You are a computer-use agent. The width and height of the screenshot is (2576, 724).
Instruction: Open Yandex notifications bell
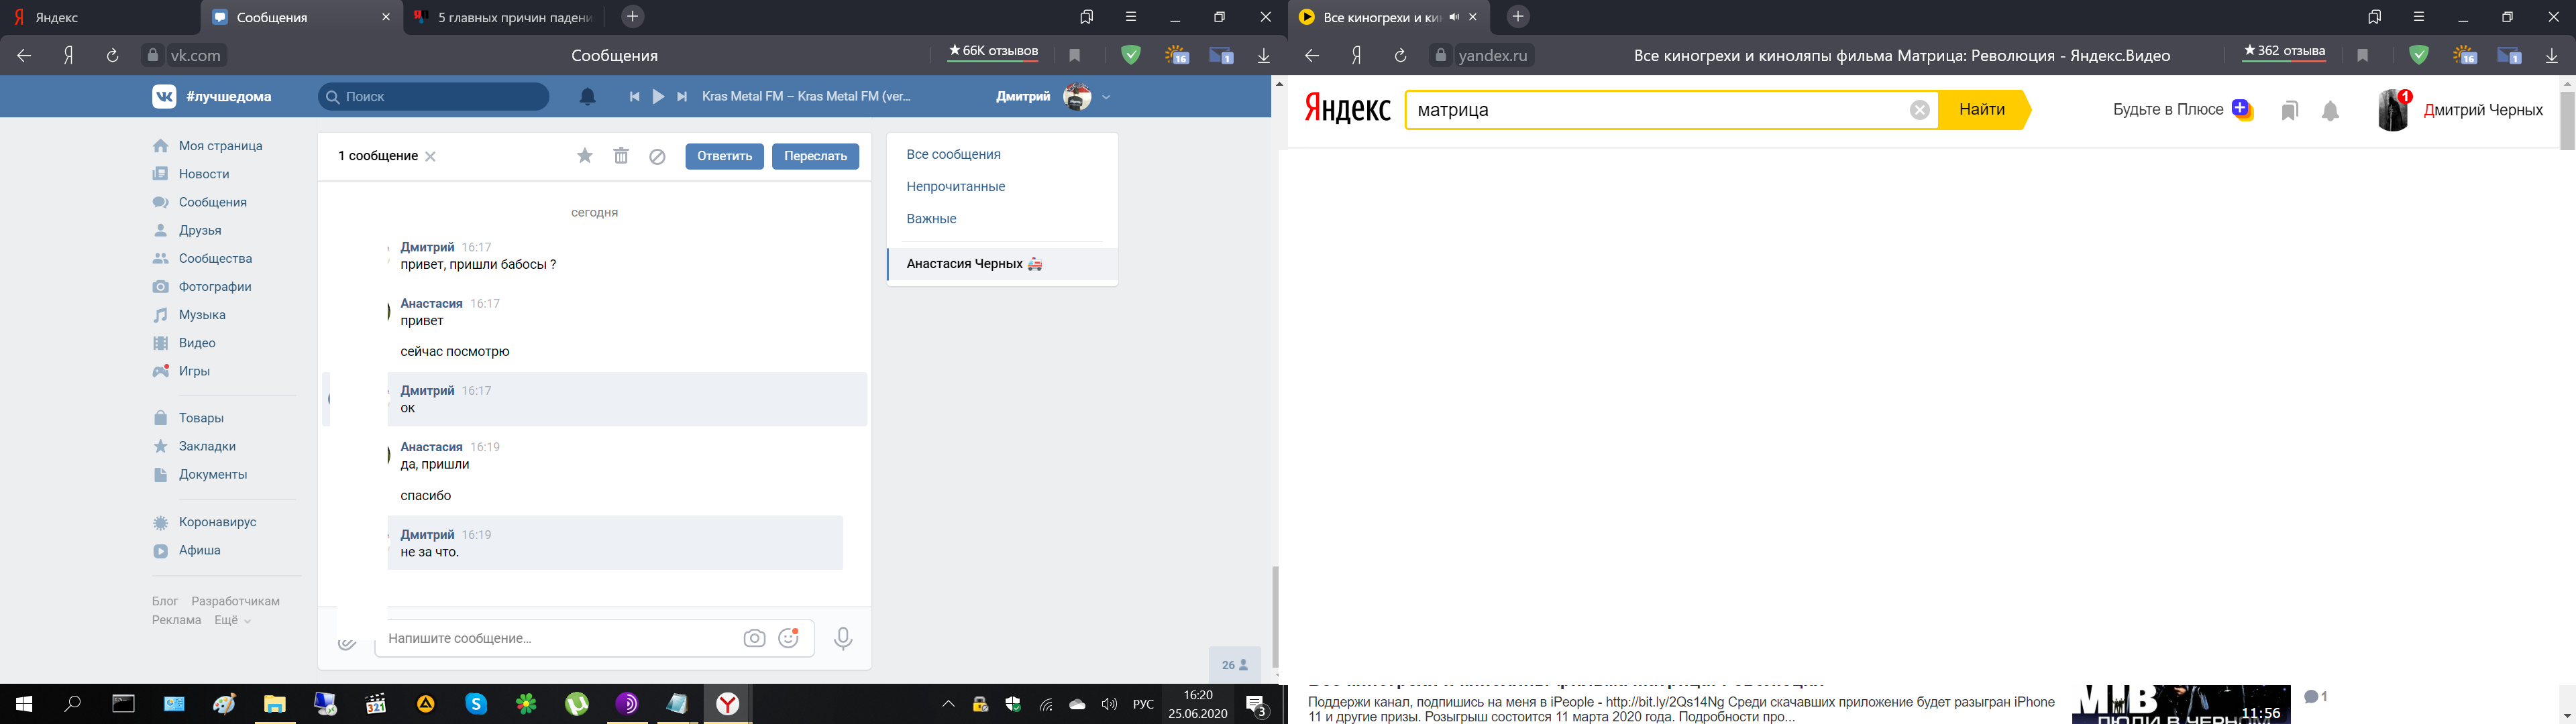tap(2331, 110)
